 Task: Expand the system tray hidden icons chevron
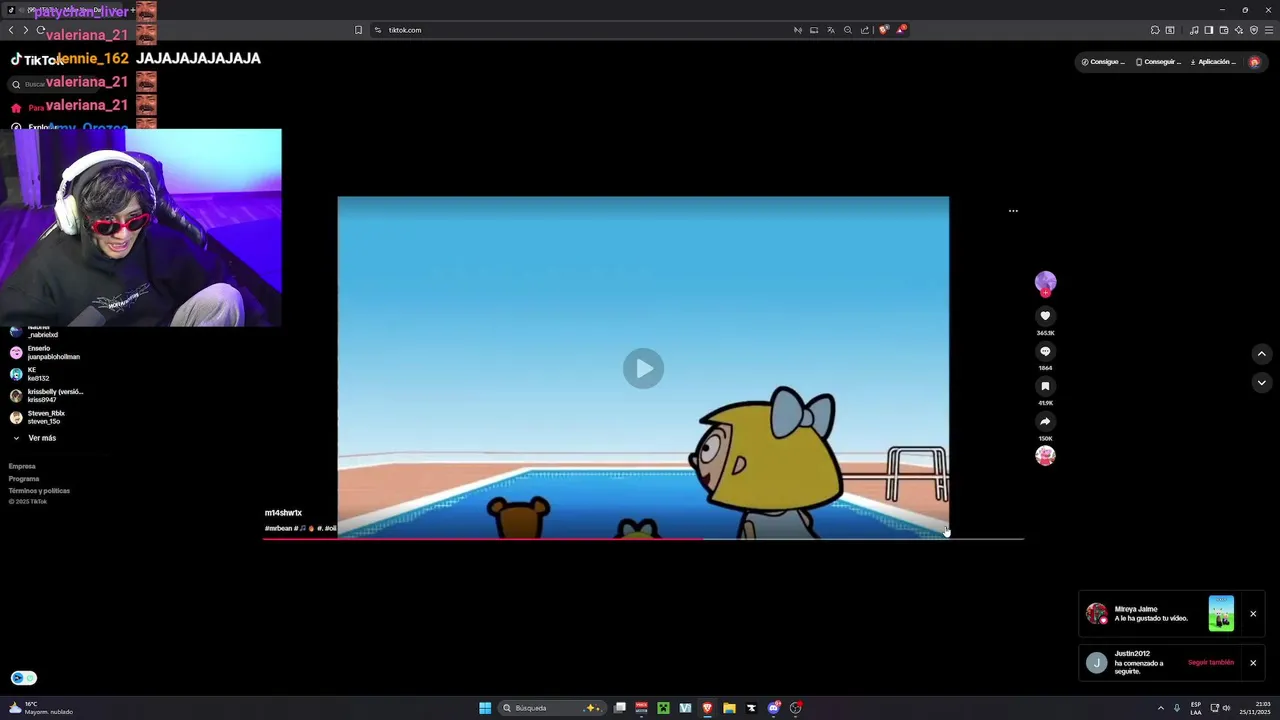coord(1161,708)
